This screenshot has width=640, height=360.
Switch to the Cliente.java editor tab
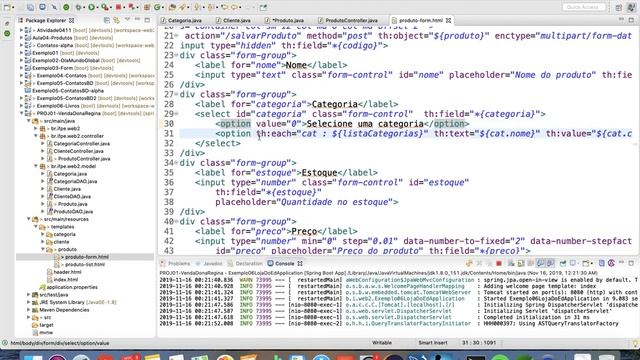[233, 20]
